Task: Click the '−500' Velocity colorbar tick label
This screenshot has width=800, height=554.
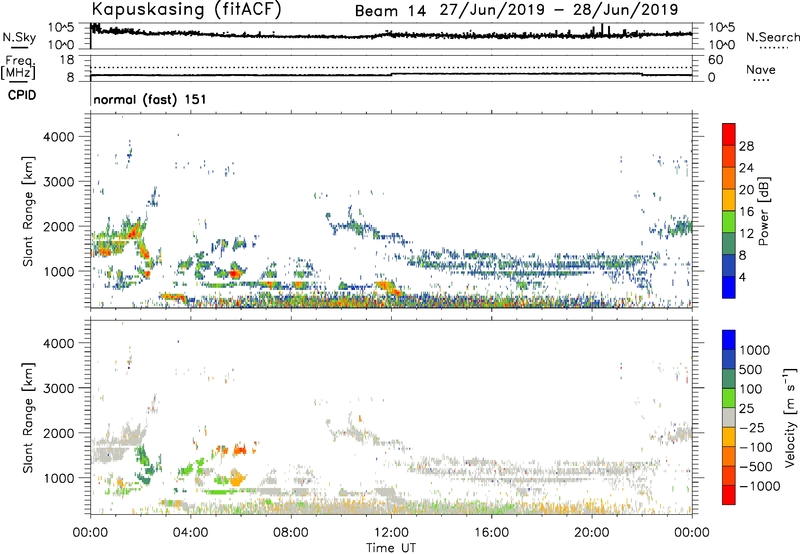Action: coord(756,467)
